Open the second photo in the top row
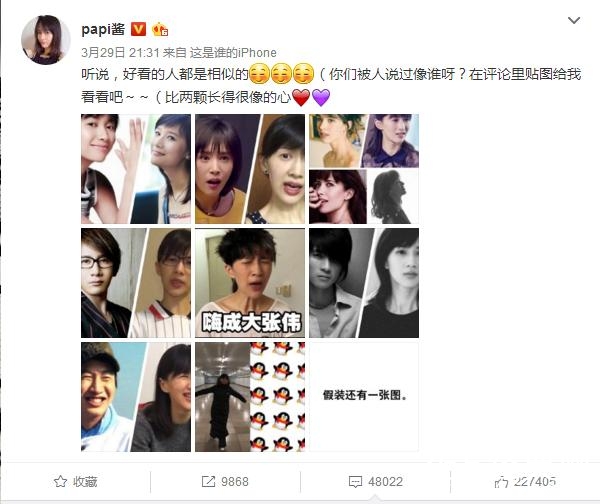Image resolution: width=600 pixels, height=504 pixels. tap(250, 169)
